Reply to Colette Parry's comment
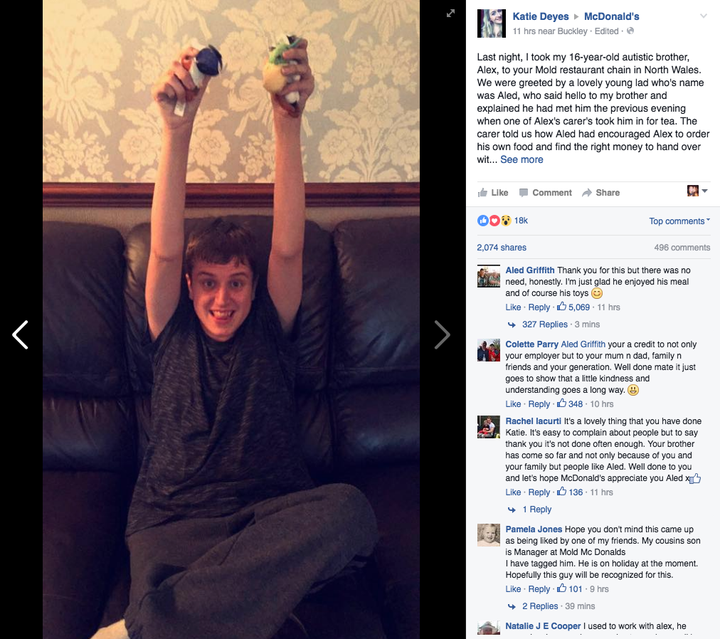This screenshot has width=720, height=639. pyautogui.click(x=539, y=404)
